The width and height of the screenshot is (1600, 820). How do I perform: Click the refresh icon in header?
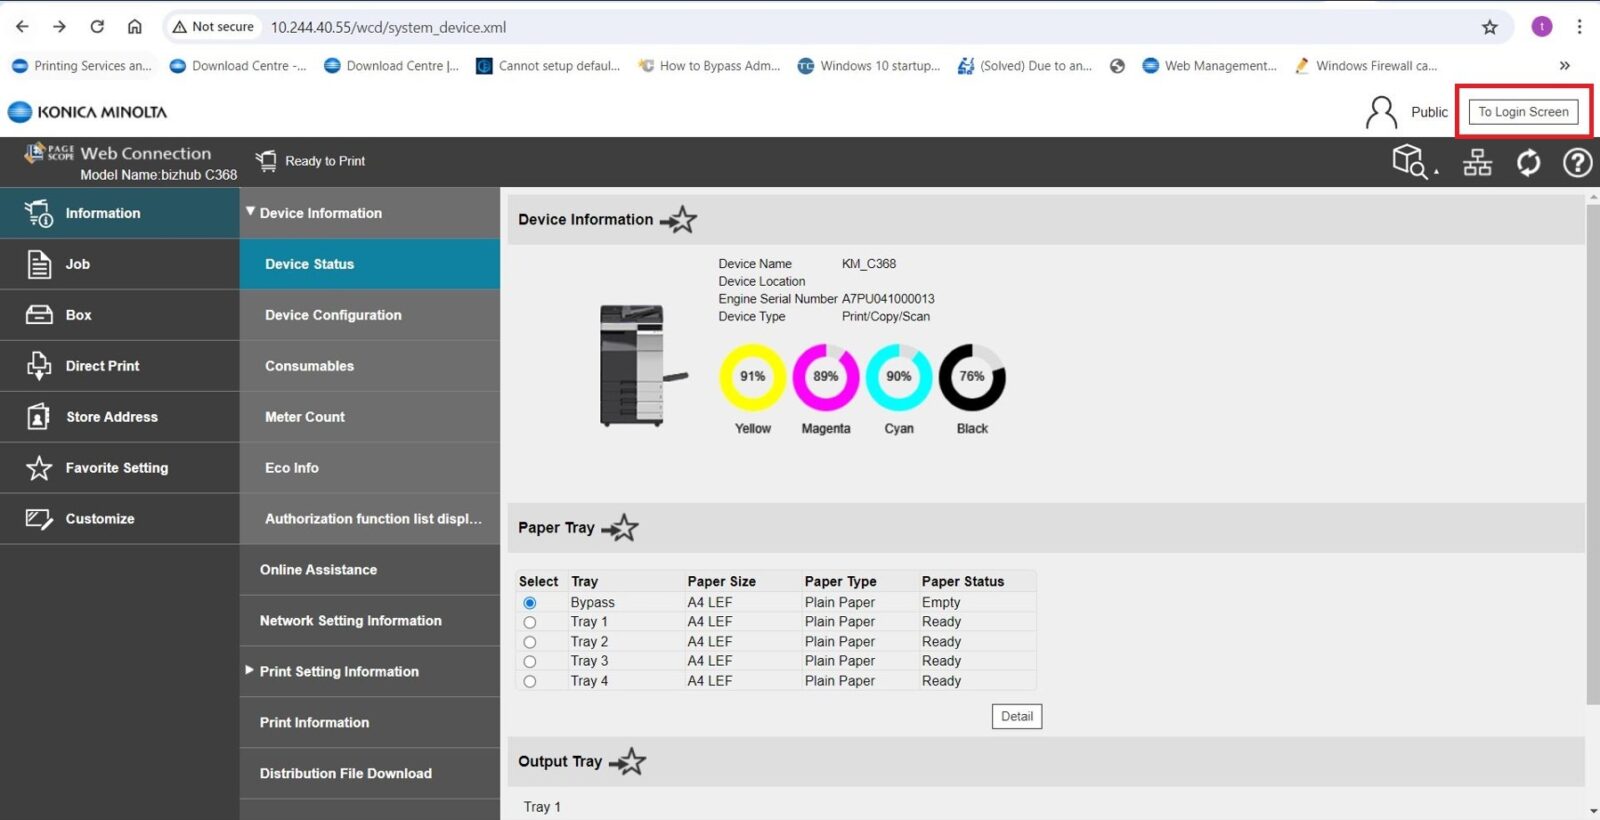pyautogui.click(x=1528, y=162)
